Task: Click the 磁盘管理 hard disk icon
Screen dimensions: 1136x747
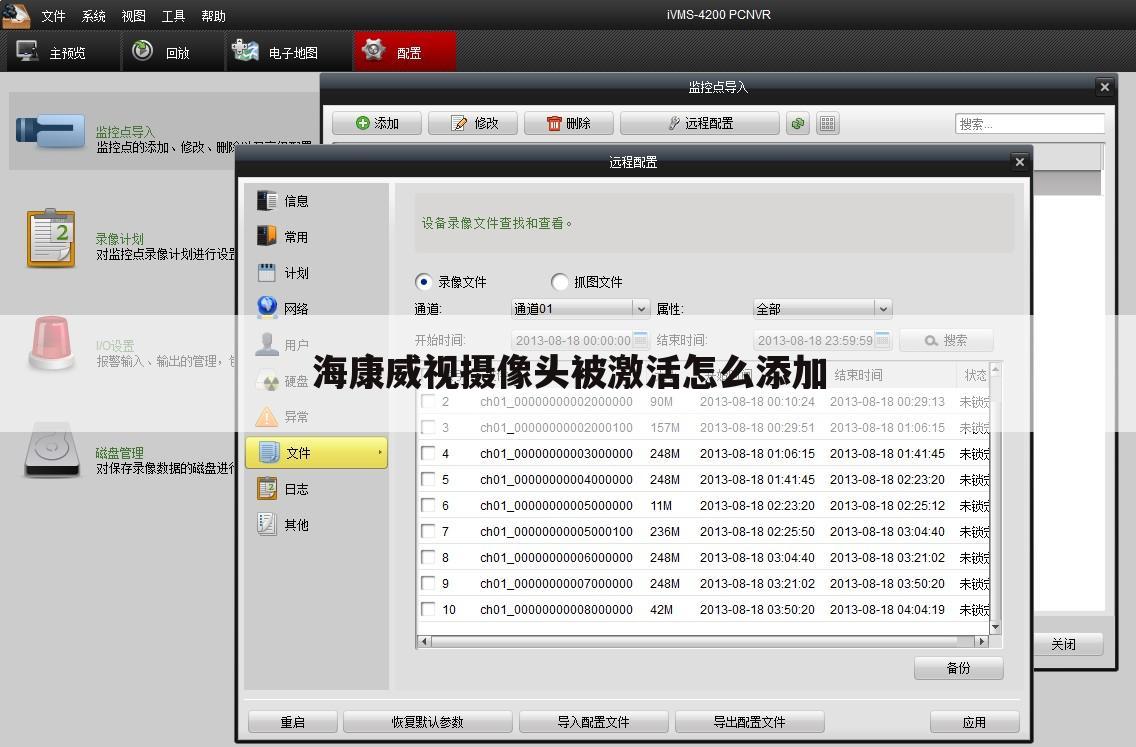Action: click(x=51, y=450)
